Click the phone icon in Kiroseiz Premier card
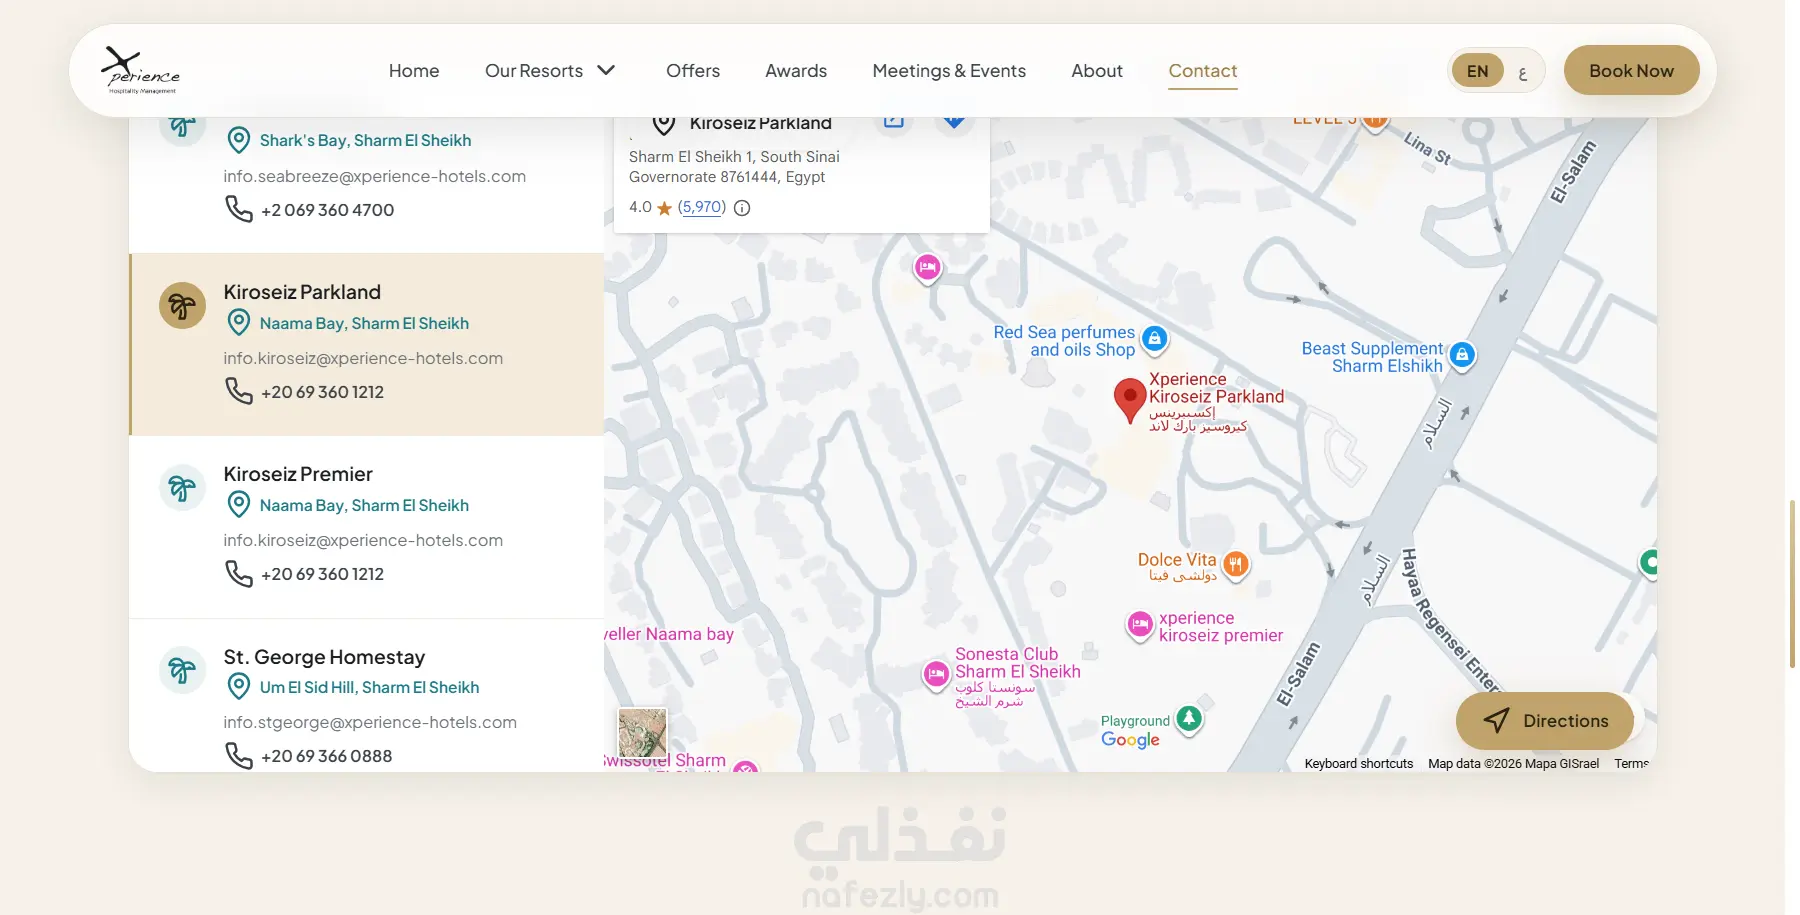Image resolution: width=1800 pixels, height=915 pixels. pos(238,573)
